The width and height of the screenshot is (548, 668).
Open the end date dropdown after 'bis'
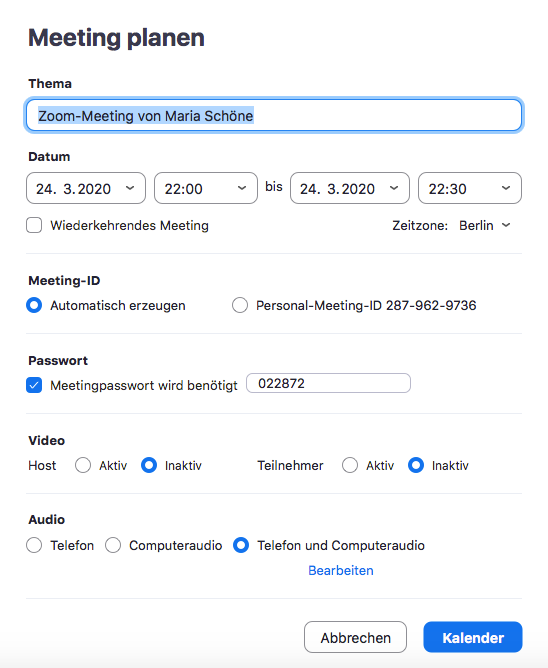pyautogui.click(x=349, y=188)
